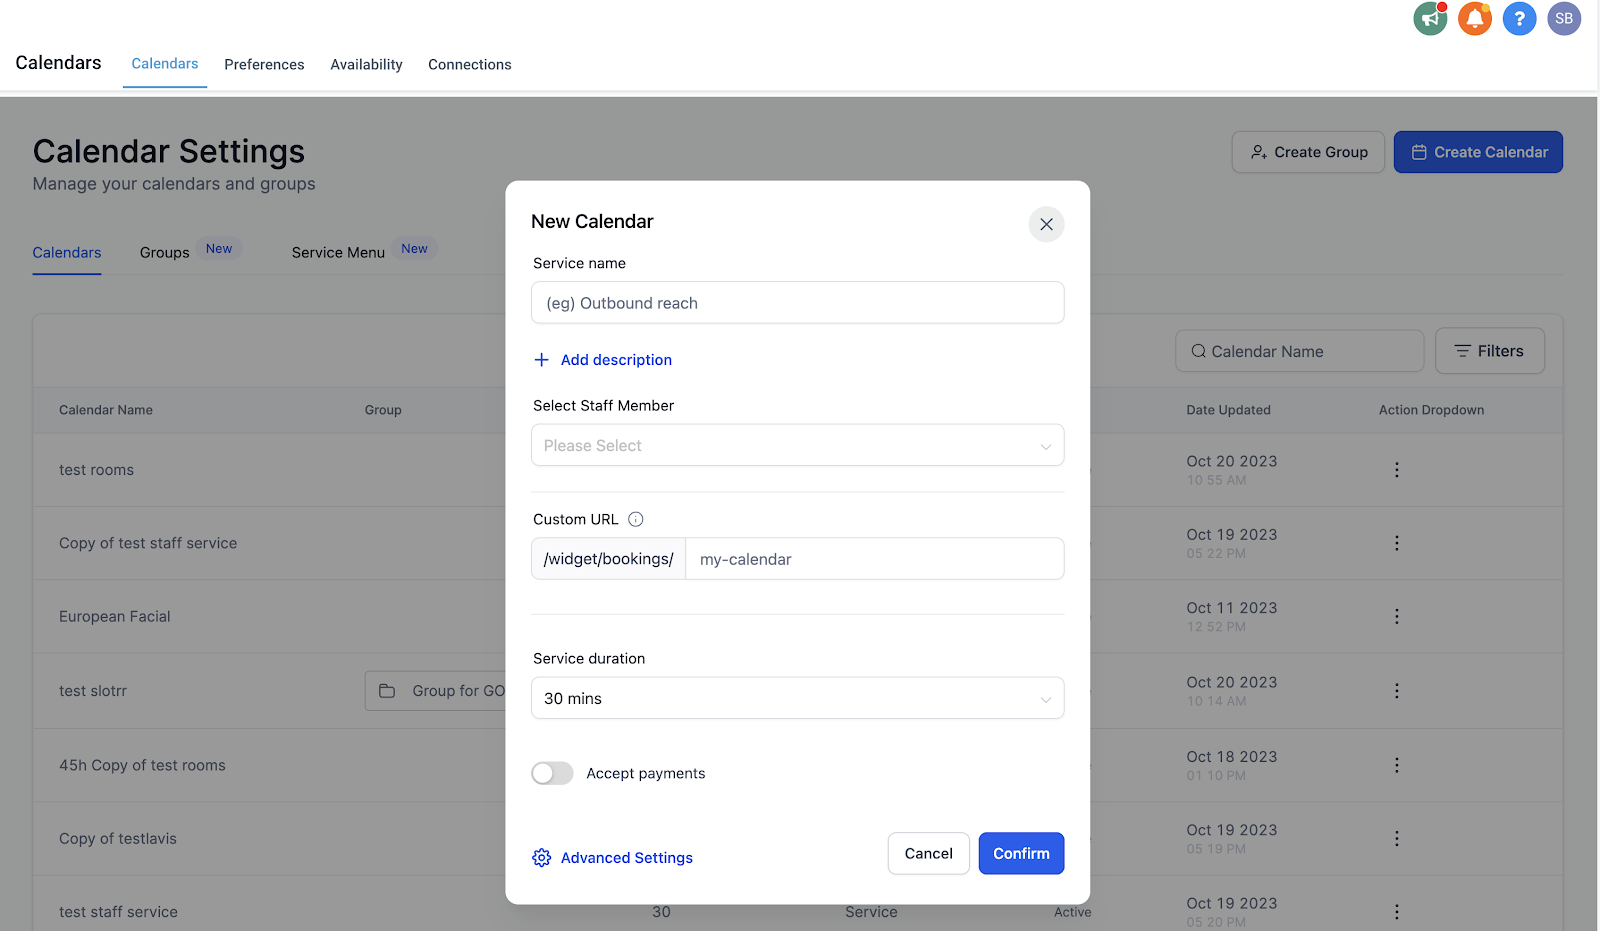Viewport: 1600px width, 931px height.
Task: Open the Service duration 30 mins dropdown
Action: 797,698
